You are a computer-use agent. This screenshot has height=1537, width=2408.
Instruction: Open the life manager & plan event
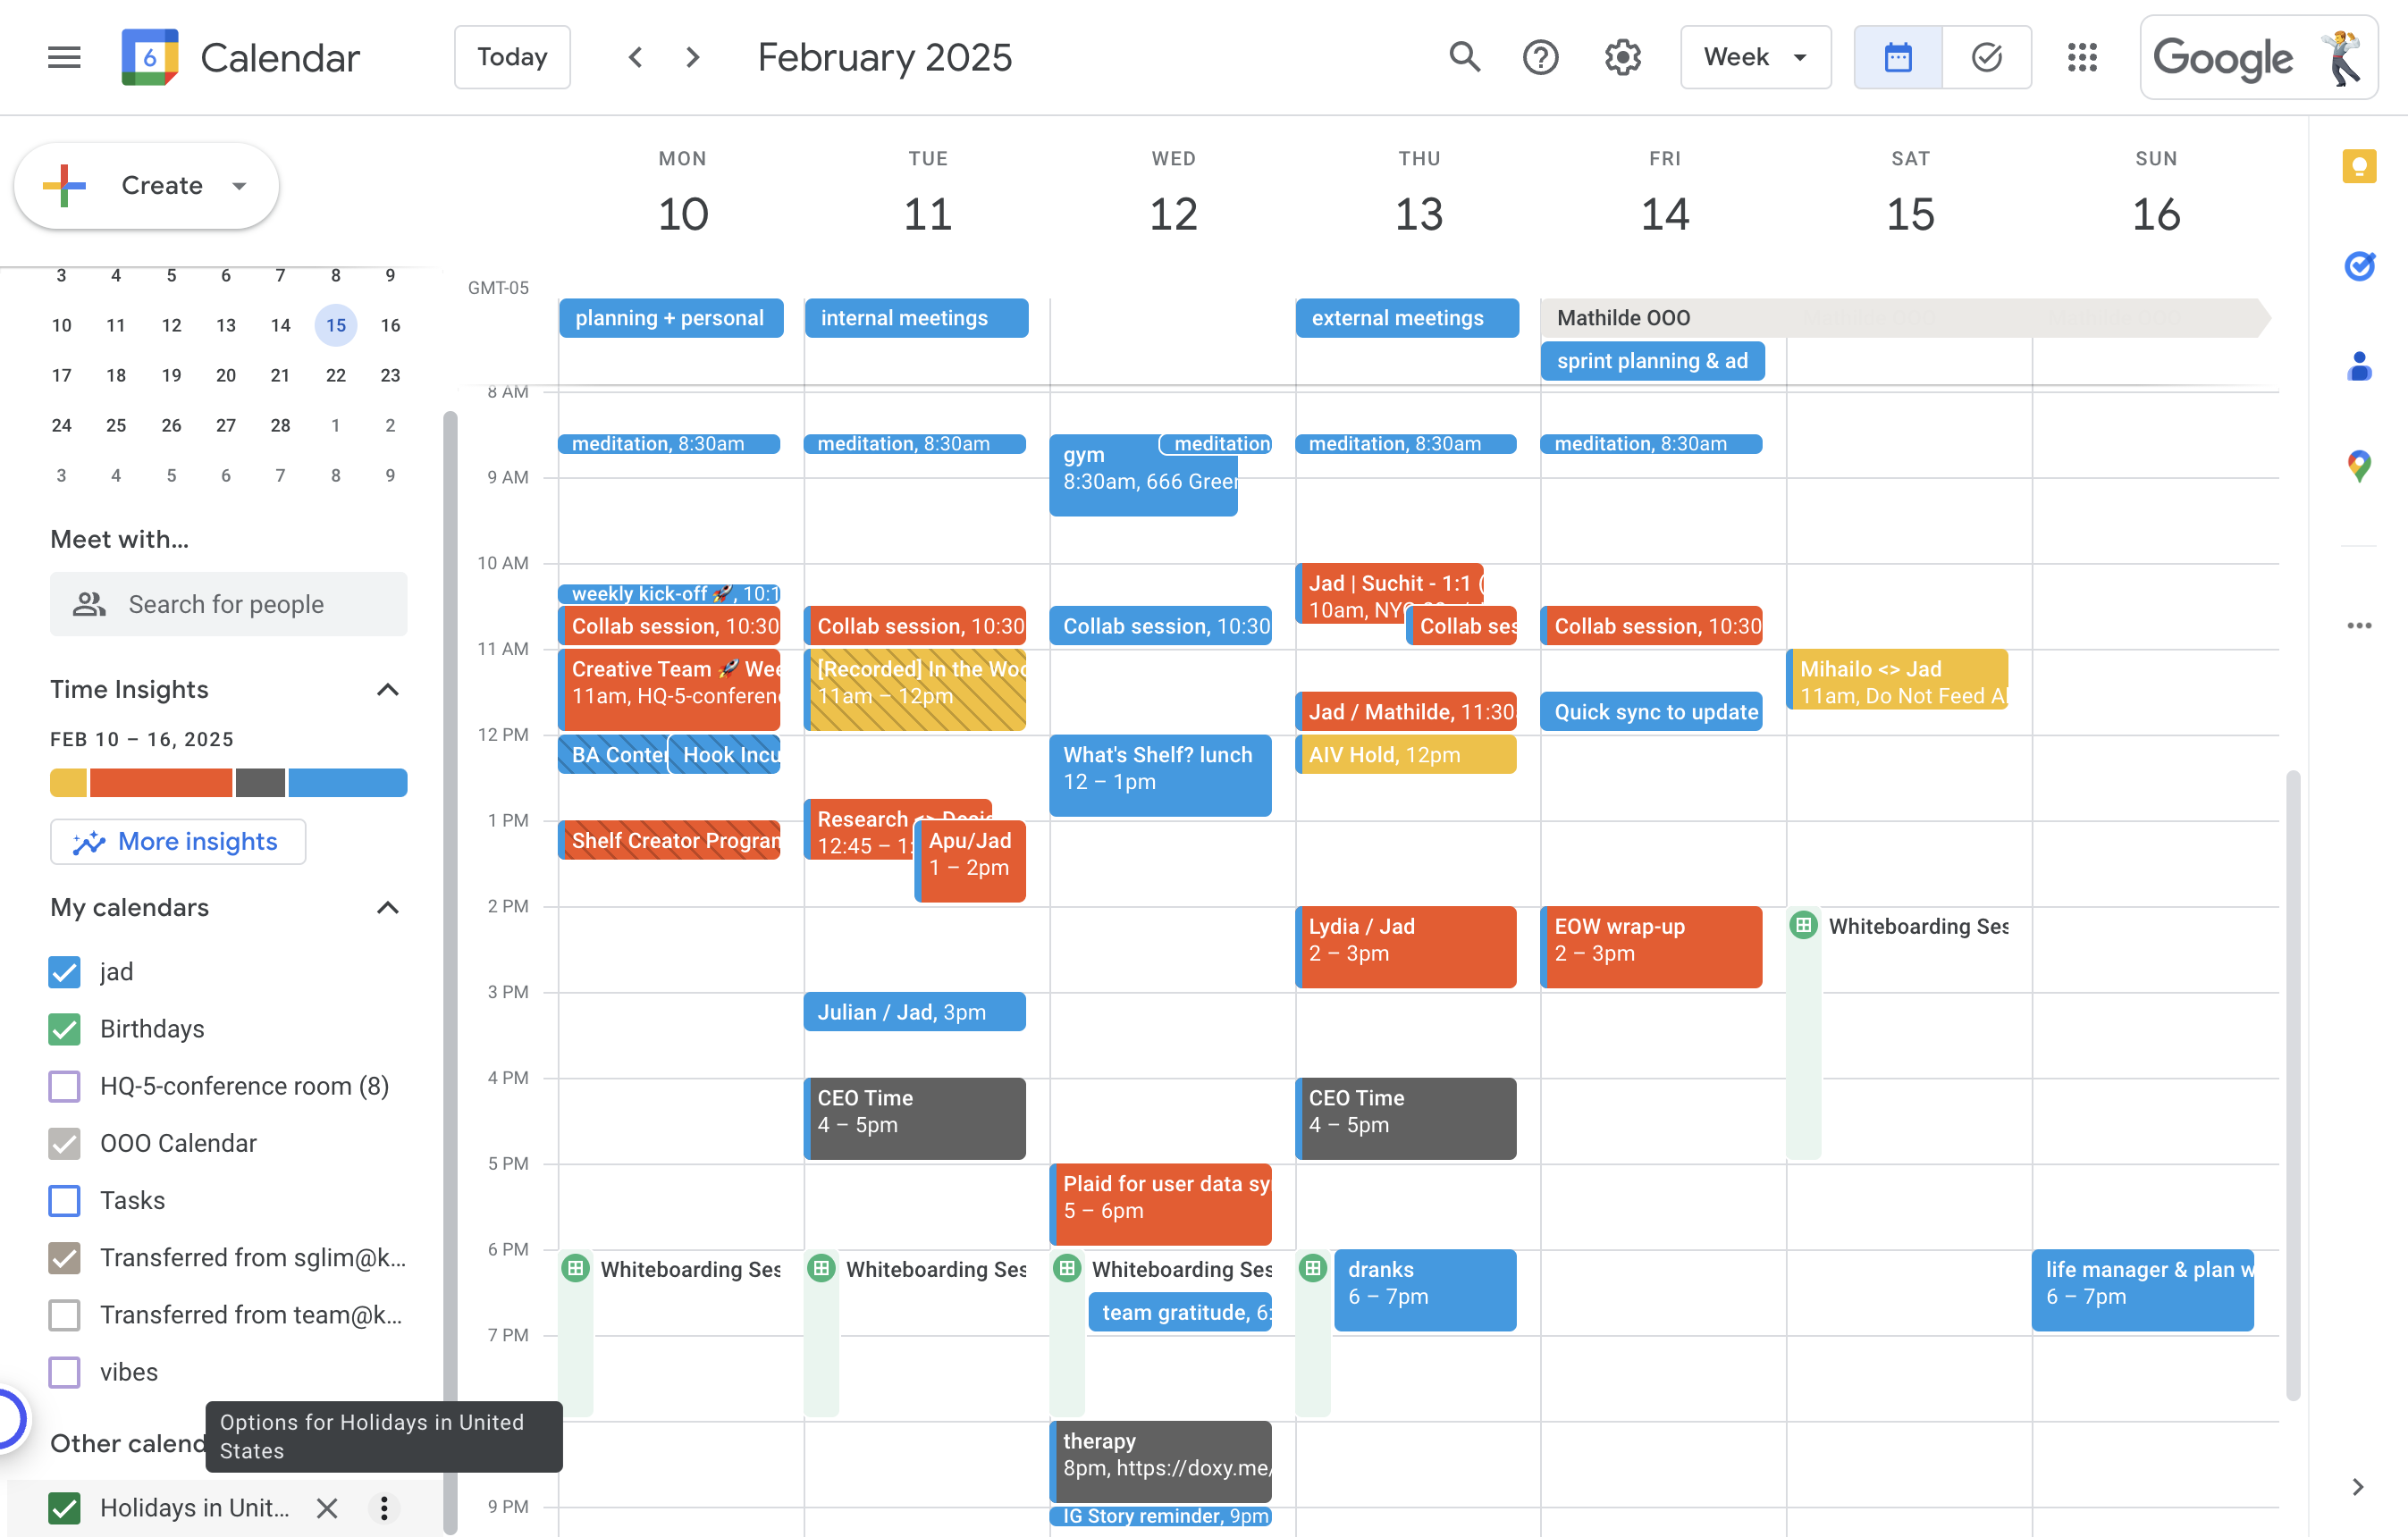click(x=2142, y=1290)
